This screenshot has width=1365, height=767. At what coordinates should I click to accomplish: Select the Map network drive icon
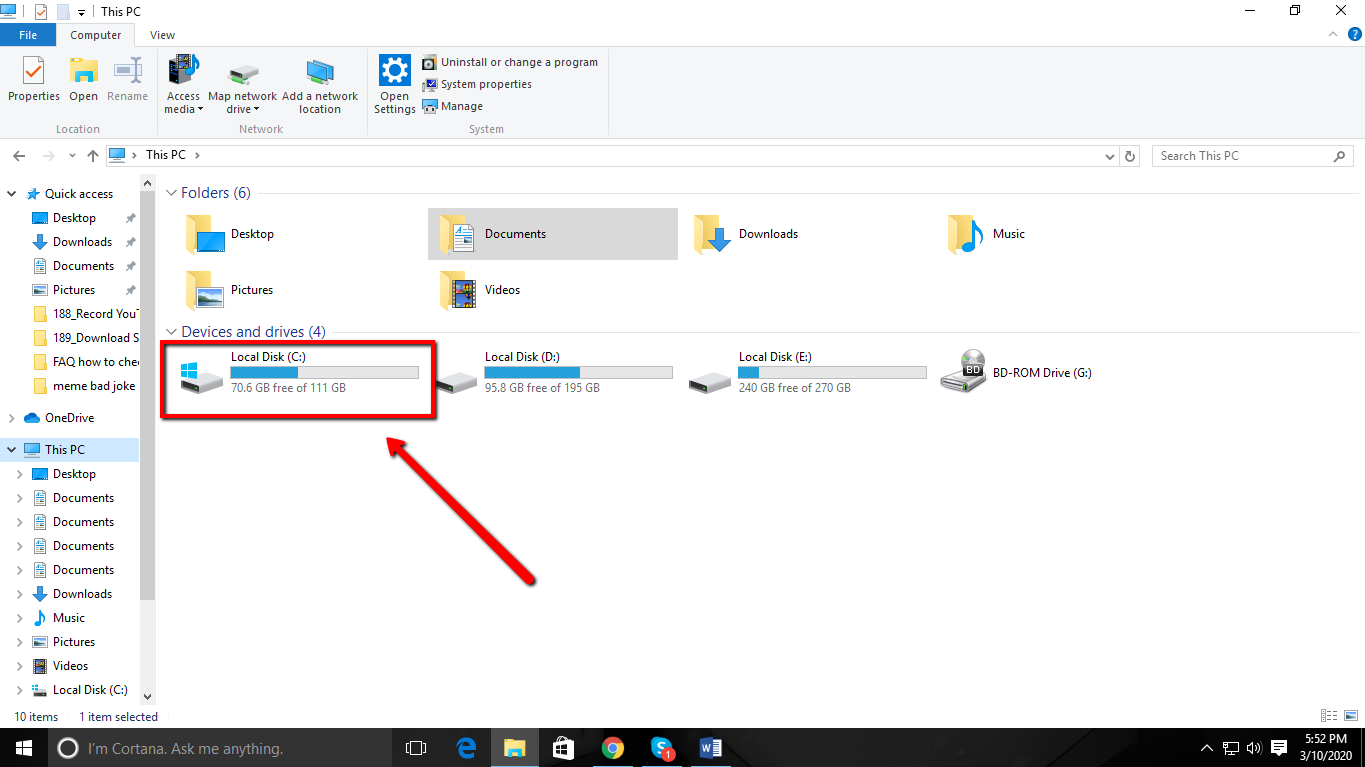pyautogui.click(x=243, y=78)
